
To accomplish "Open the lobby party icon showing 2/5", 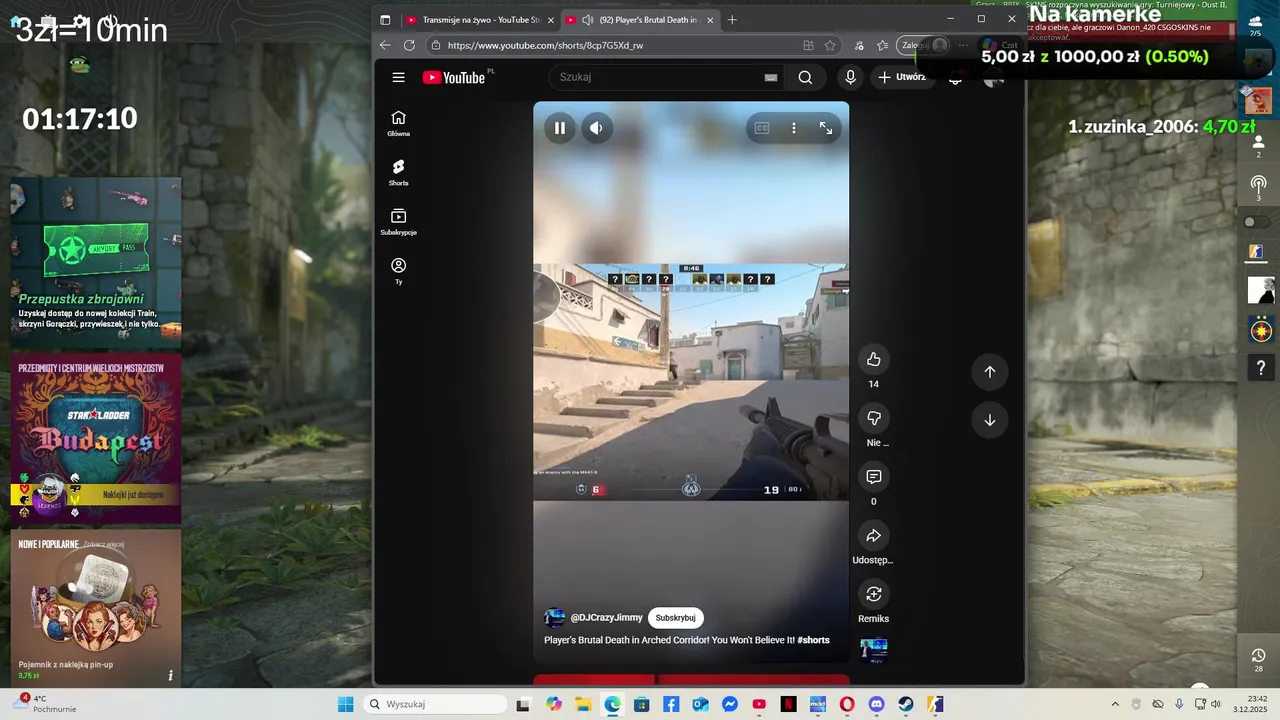I will point(1256,25).
